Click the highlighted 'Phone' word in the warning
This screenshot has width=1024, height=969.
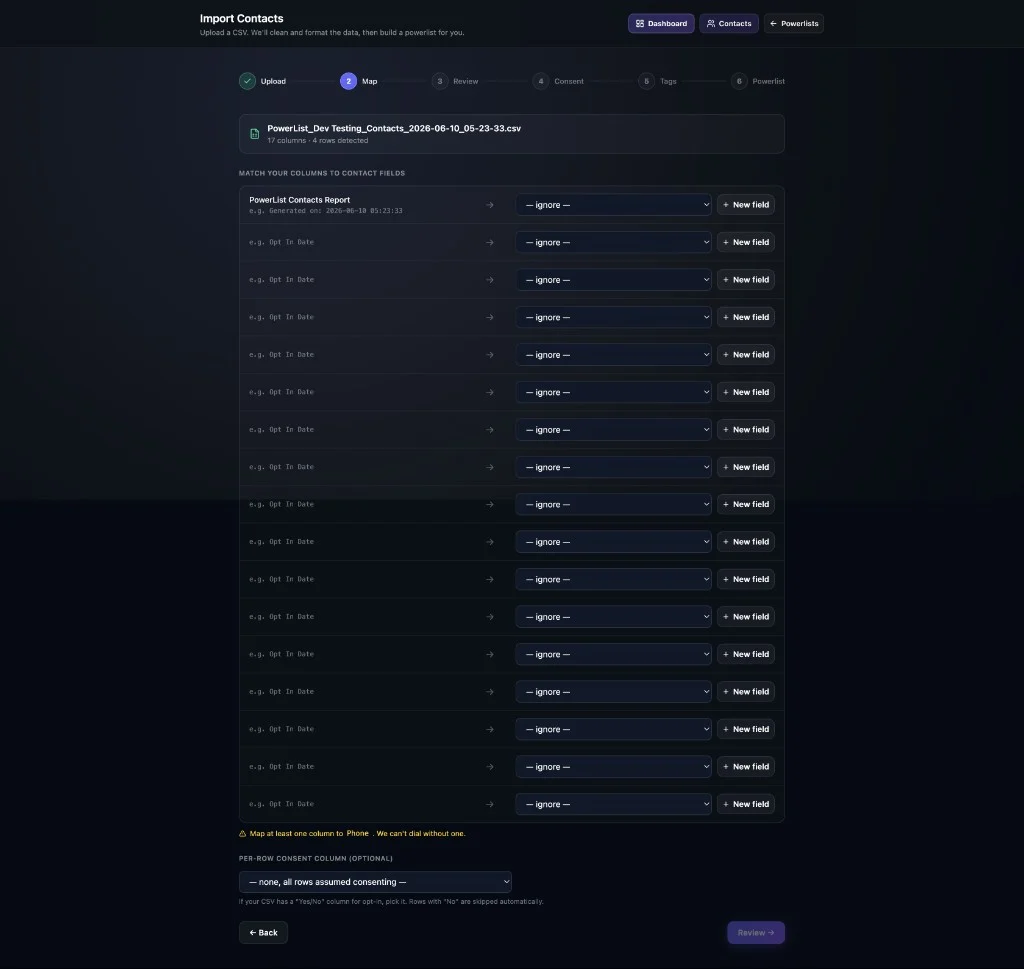[357, 833]
